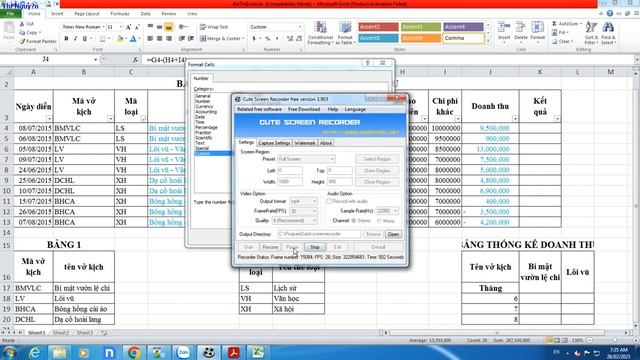Click the Open output directory button
Image resolution: width=640 pixels, height=360 pixels.
point(393,235)
